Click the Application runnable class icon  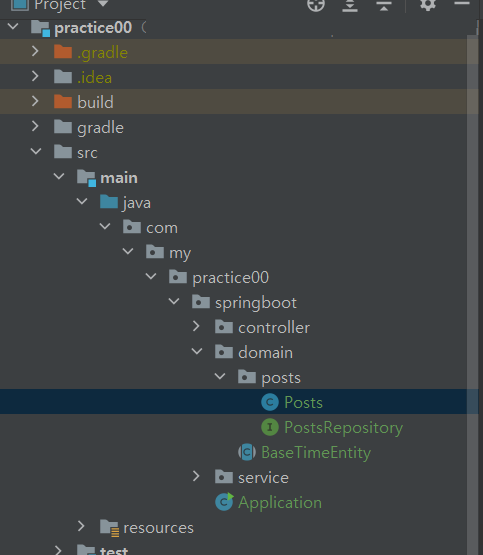point(224,502)
